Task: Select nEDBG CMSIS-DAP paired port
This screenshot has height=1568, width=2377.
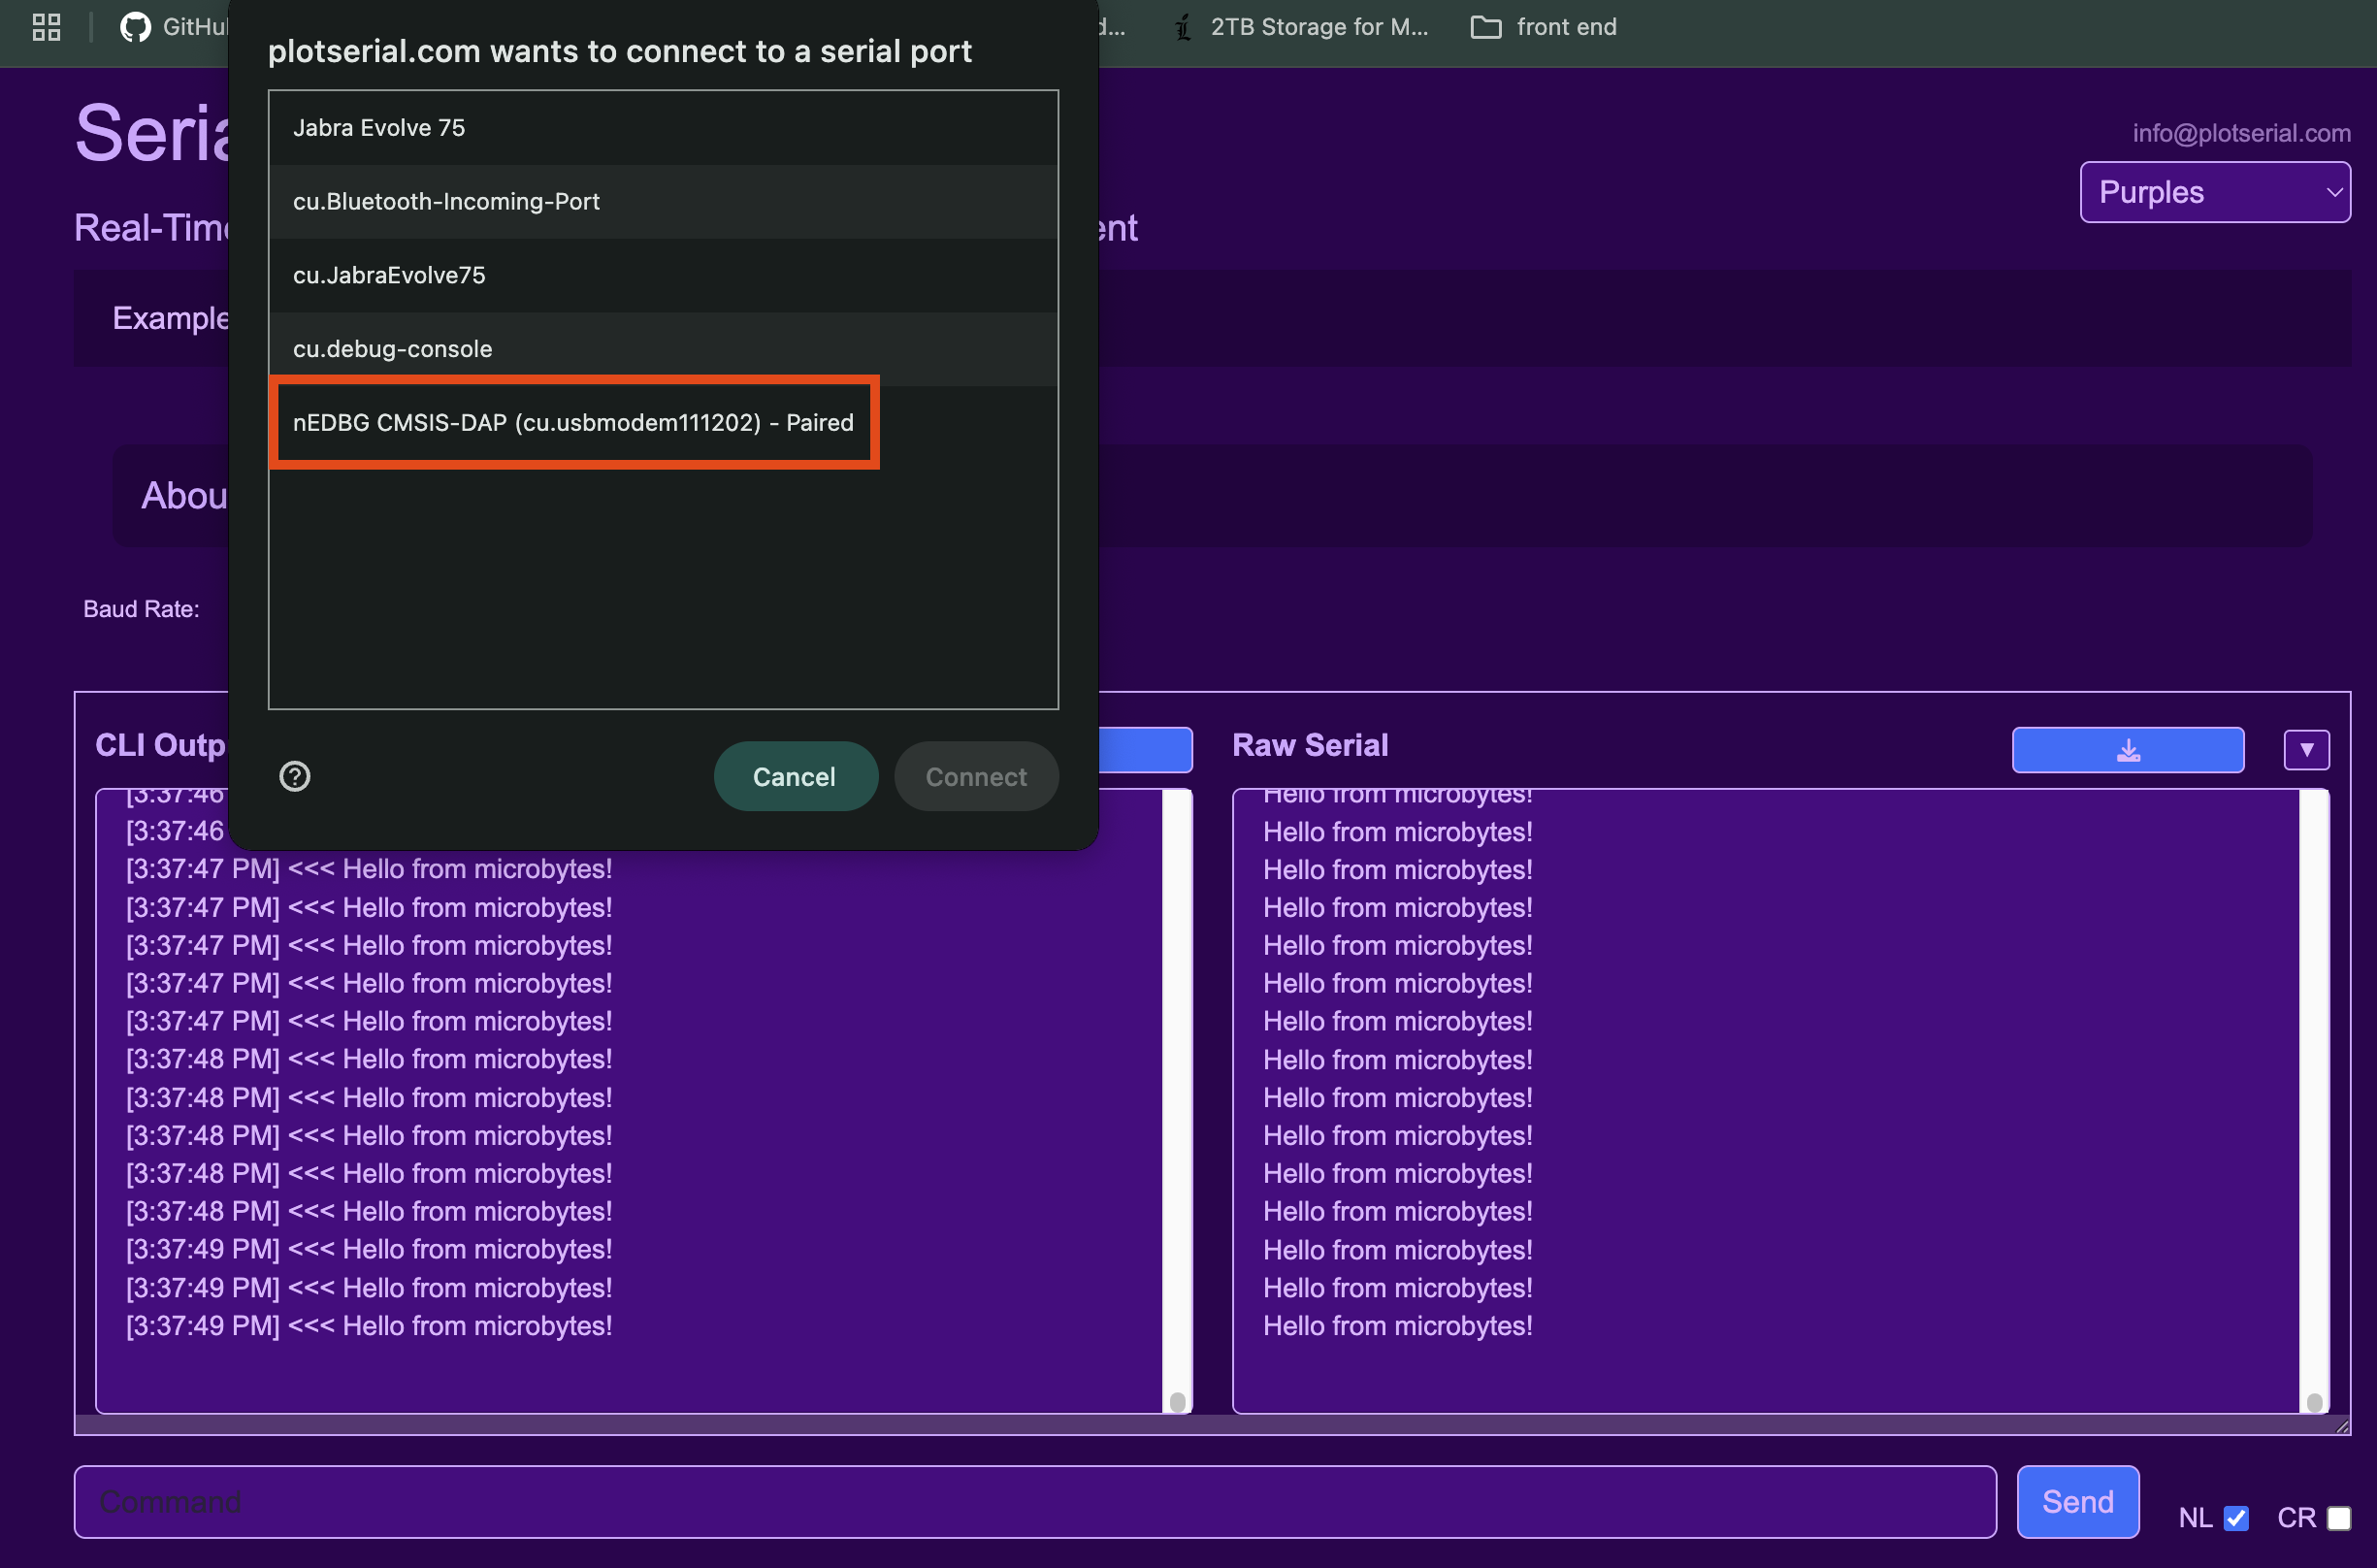Action: [x=573, y=423]
